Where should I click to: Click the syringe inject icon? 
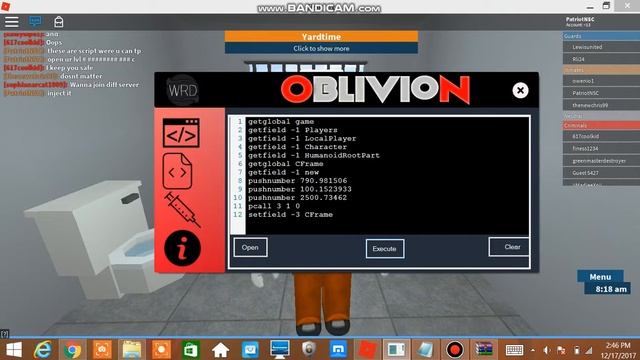(182, 209)
